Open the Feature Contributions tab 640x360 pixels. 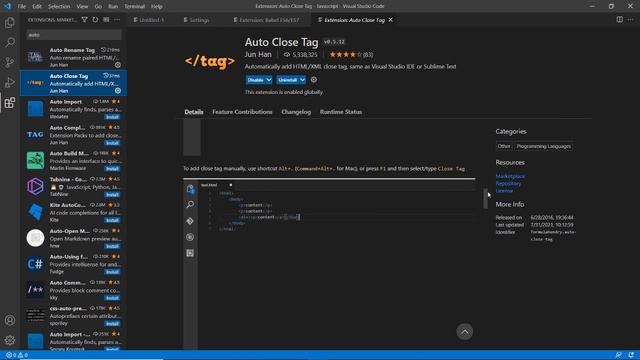(242, 112)
